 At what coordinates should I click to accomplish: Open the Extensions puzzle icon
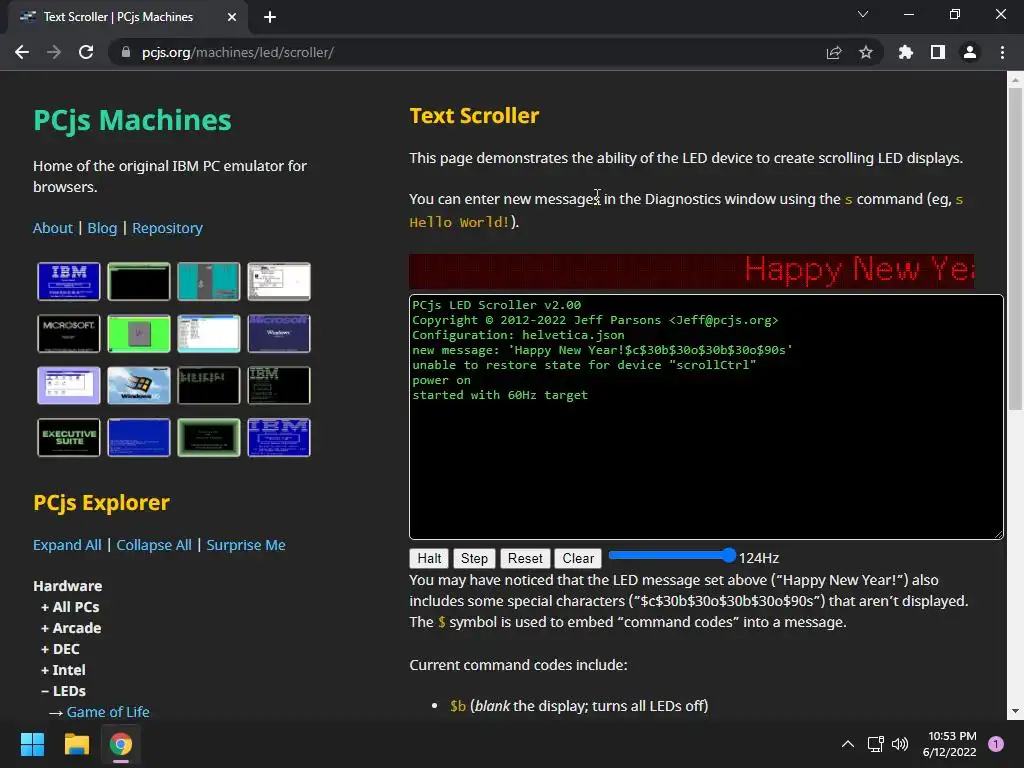point(905,52)
